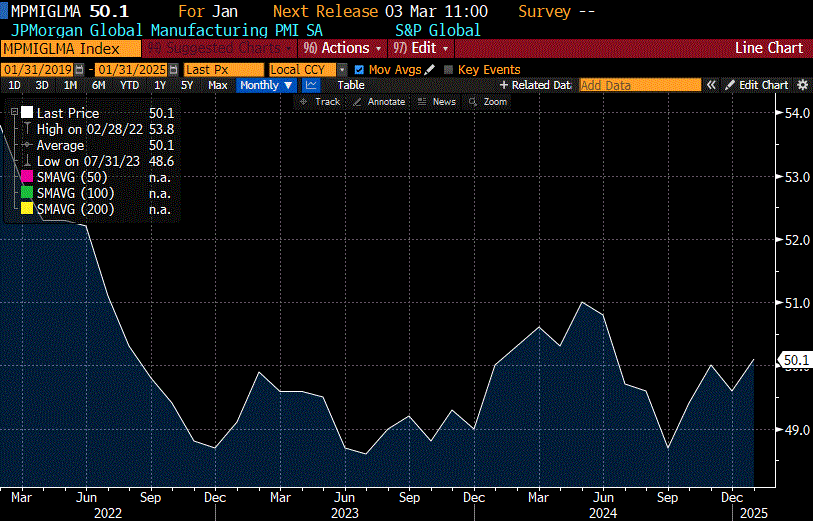Click the double-chevron collapse icon
Image resolution: width=813 pixels, height=521 pixels.
click(711, 86)
